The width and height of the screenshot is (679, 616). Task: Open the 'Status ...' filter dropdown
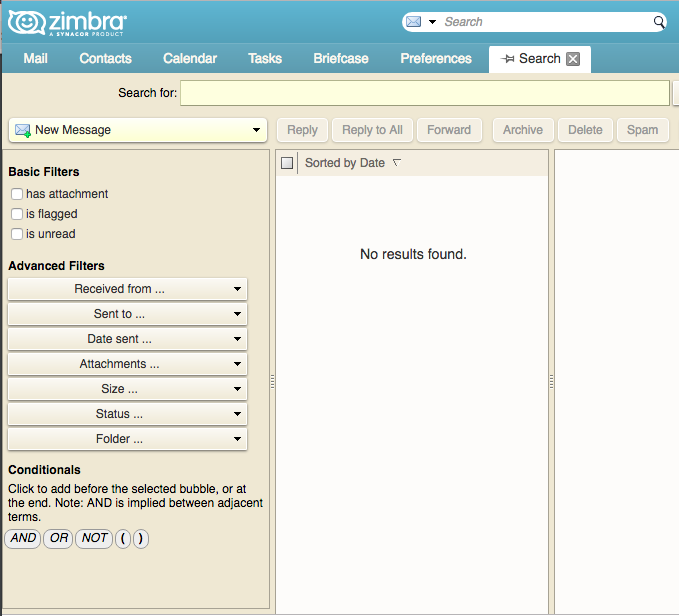127,414
